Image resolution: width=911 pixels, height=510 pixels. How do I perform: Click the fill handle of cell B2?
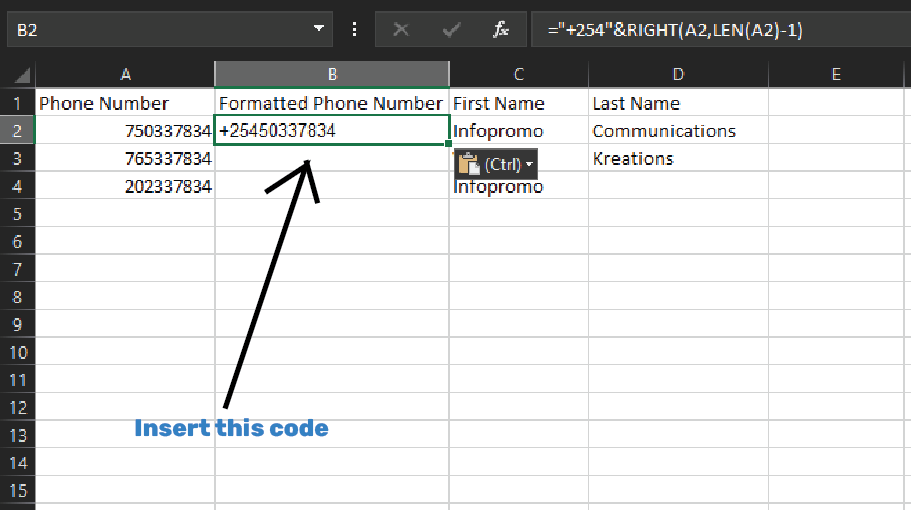(449, 143)
